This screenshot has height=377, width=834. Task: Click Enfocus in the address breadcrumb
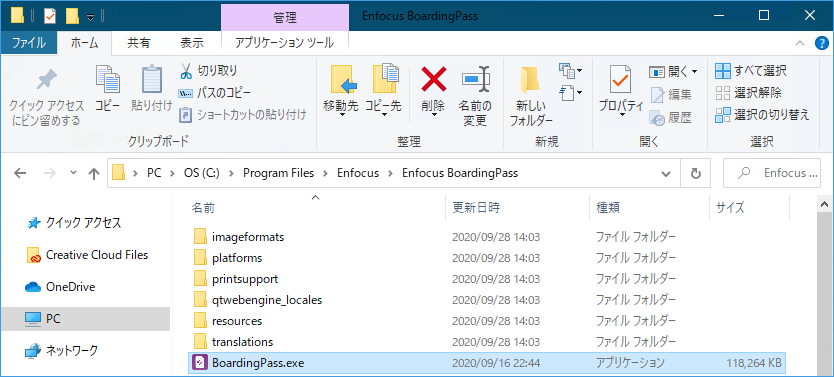pos(358,173)
